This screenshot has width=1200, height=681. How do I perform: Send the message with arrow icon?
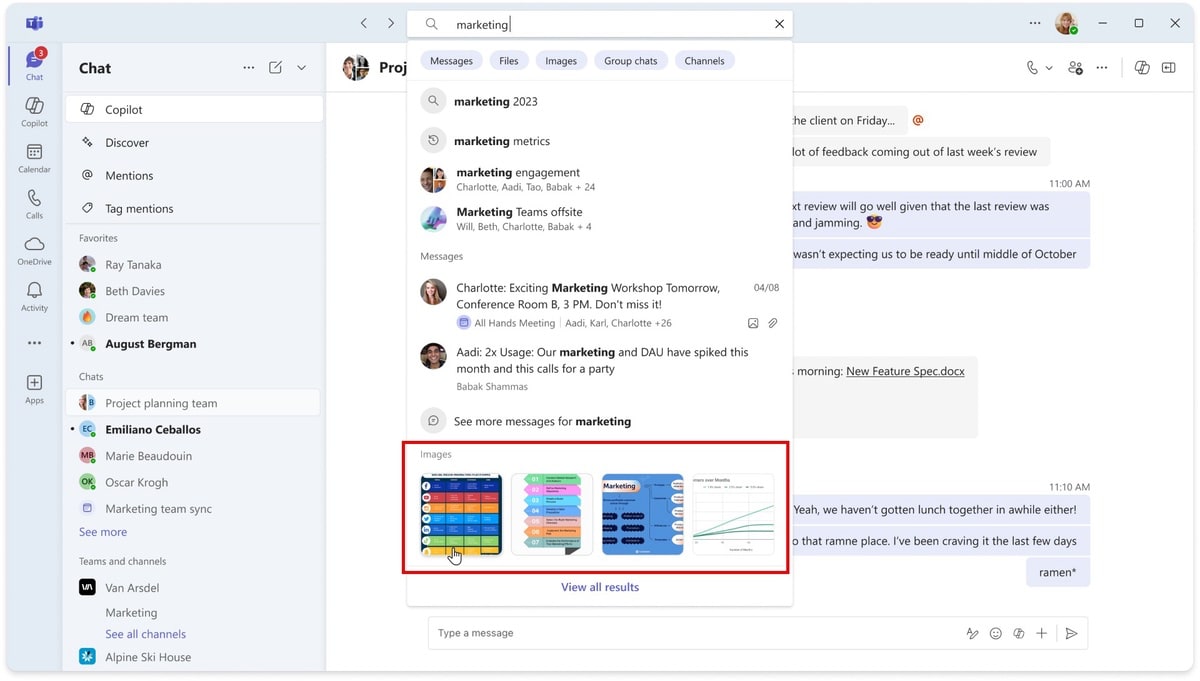tap(1071, 633)
